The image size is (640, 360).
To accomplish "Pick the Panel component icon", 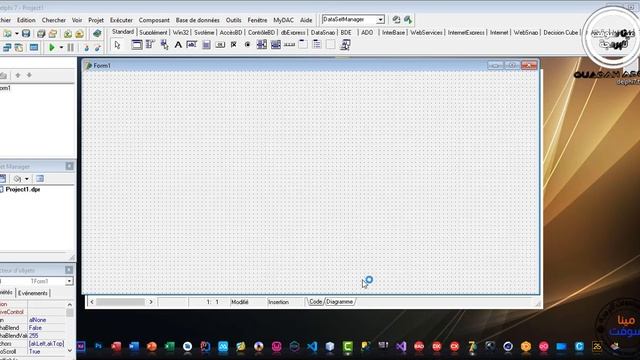I will click(x=331, y=45).
